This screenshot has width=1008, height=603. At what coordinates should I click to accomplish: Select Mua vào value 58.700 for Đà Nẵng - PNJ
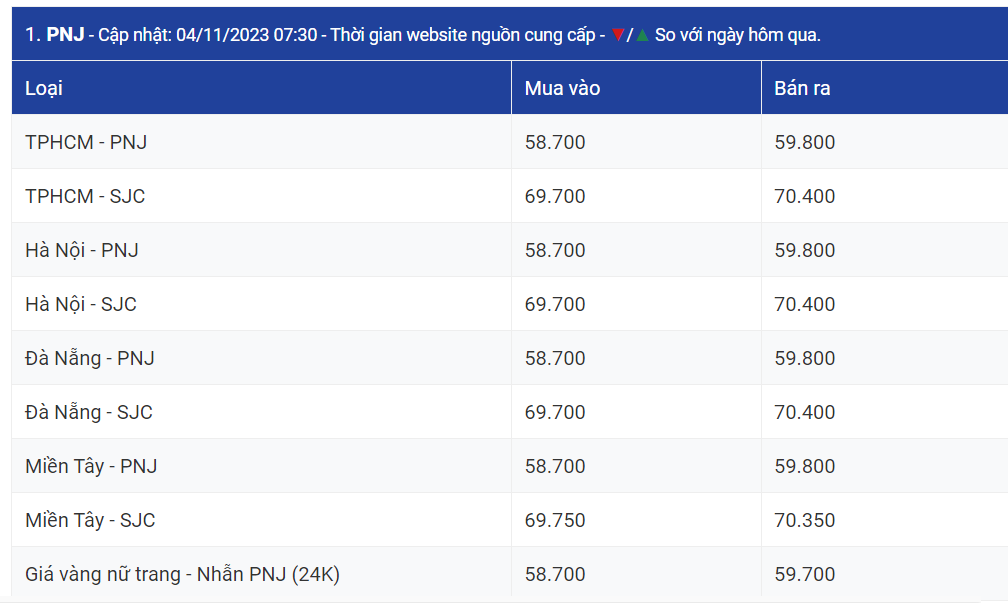tap(555, 358)
